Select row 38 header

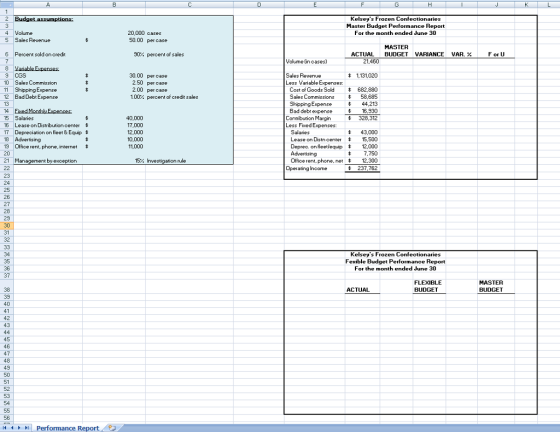coord(6,286)
